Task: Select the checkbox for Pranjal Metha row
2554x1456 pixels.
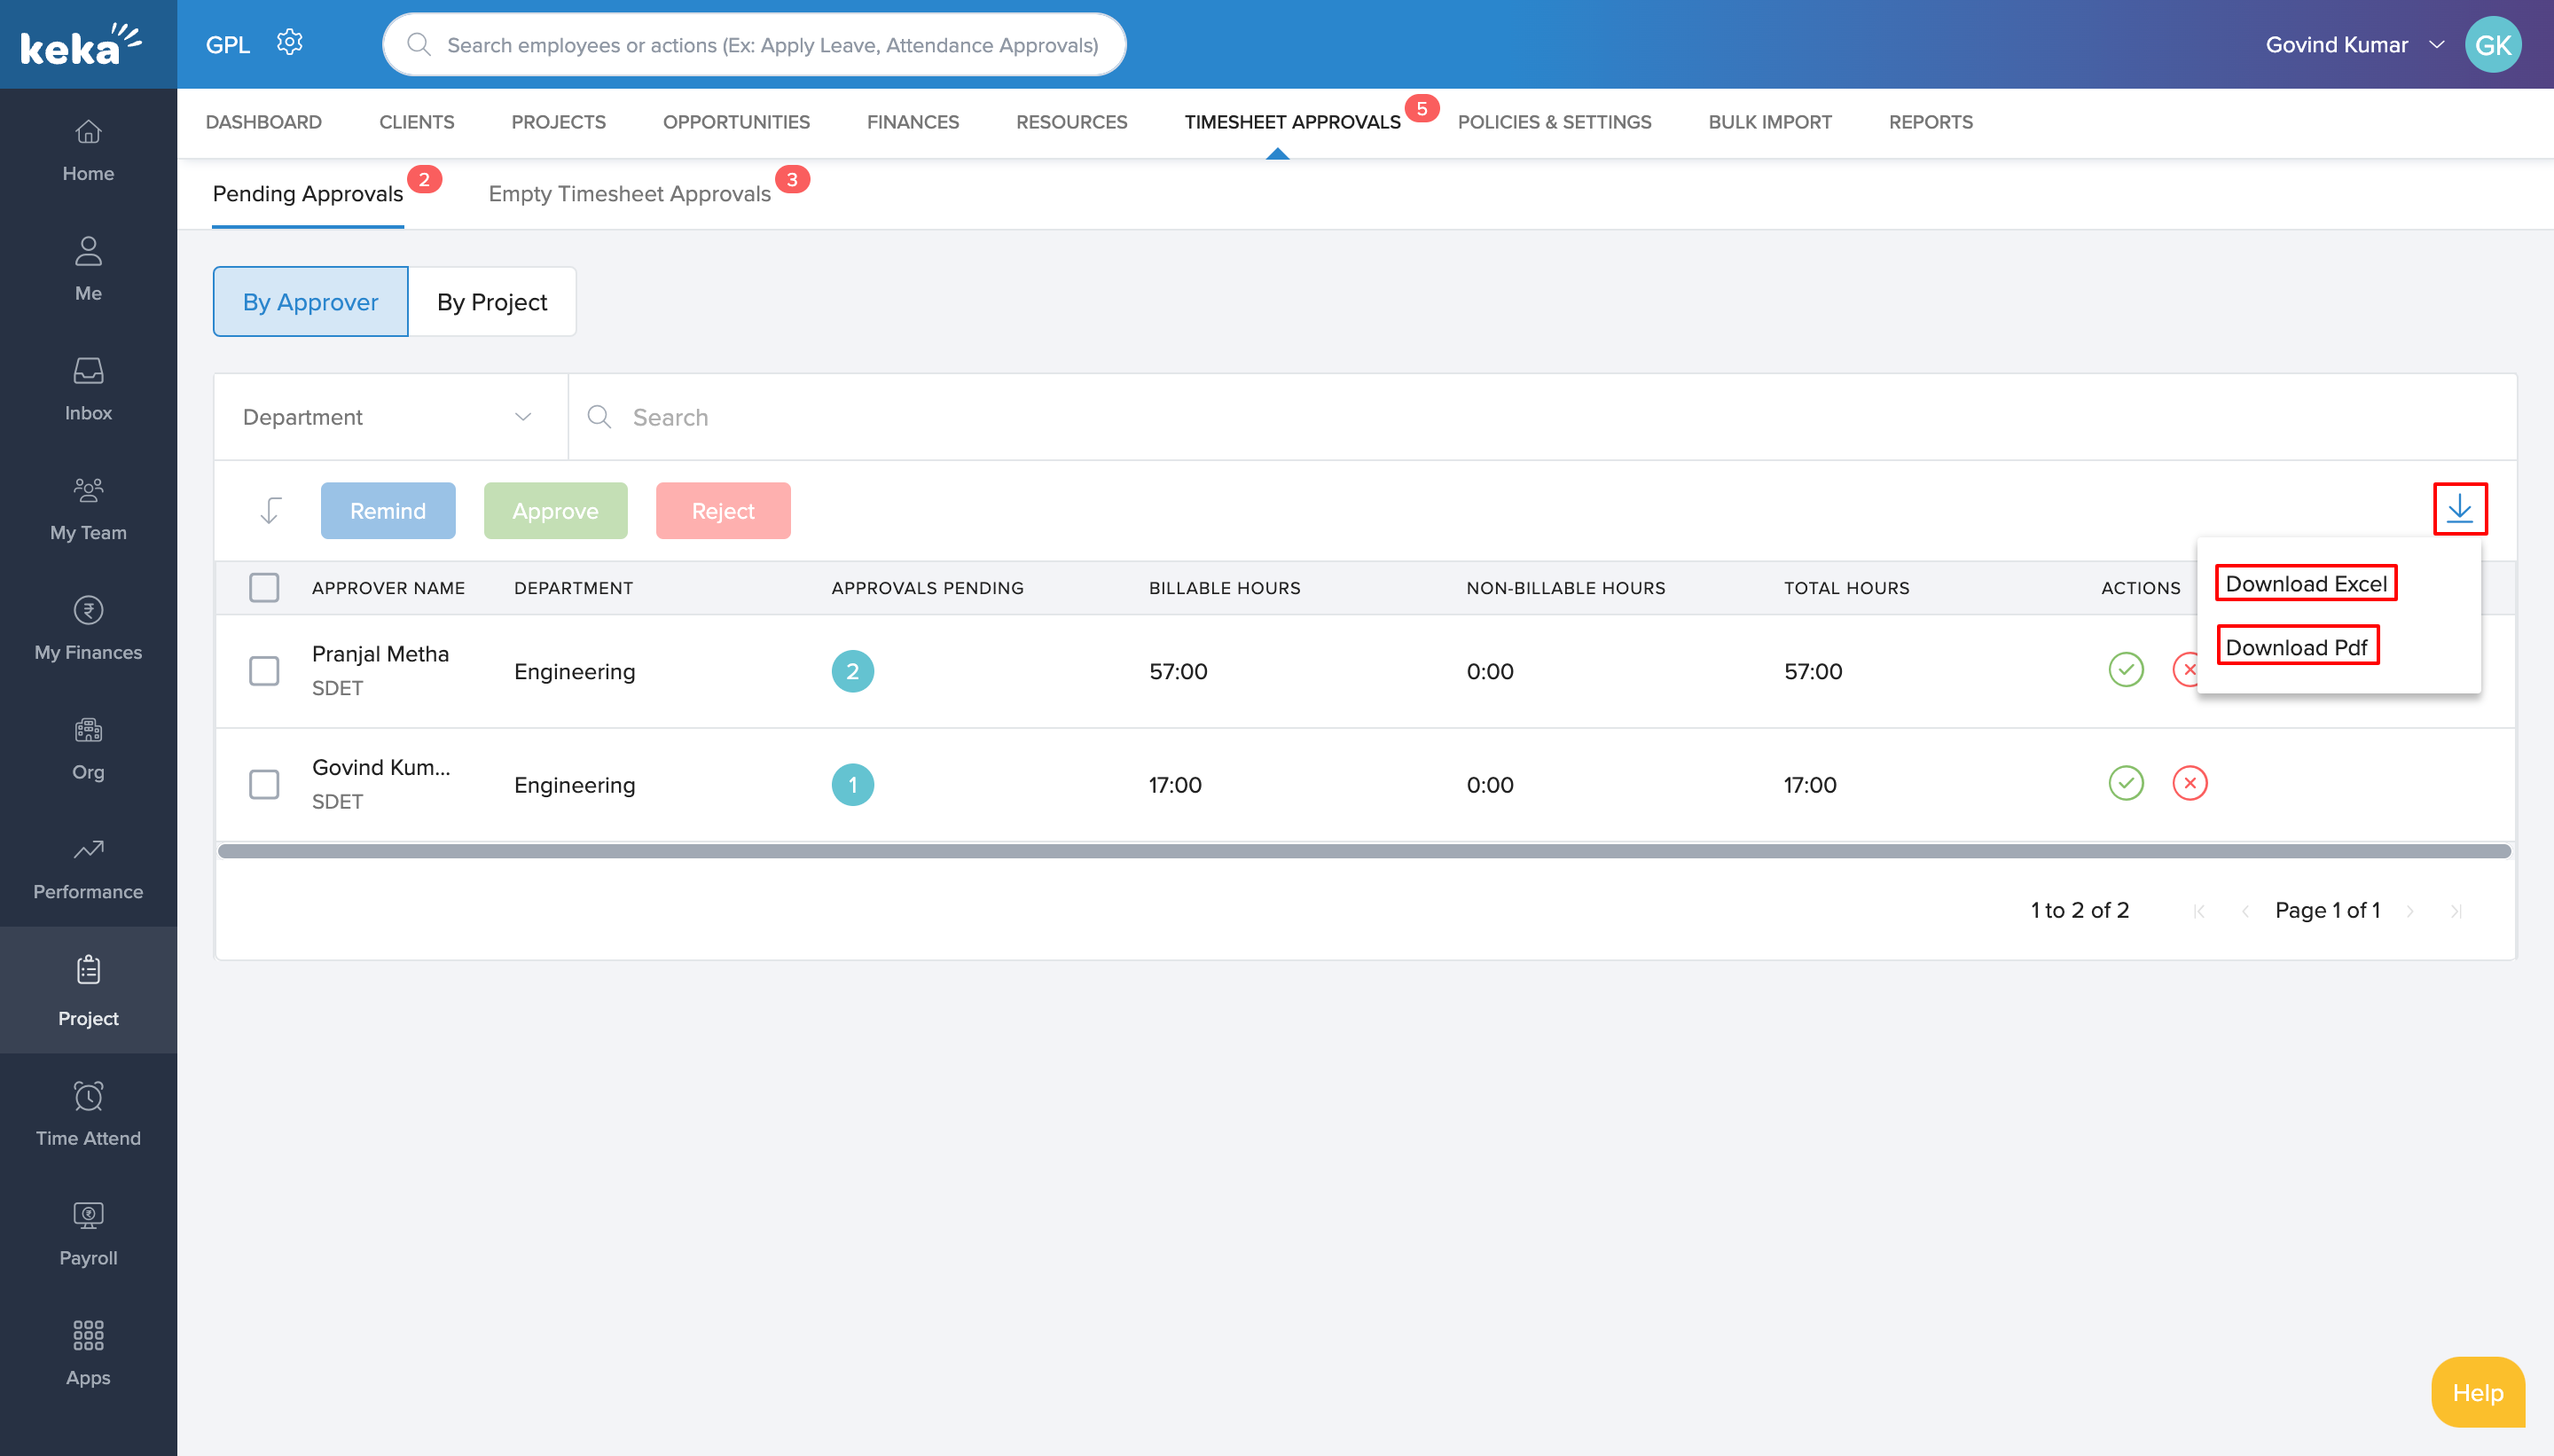Action: pyautogui.click(x=265, y=669)
